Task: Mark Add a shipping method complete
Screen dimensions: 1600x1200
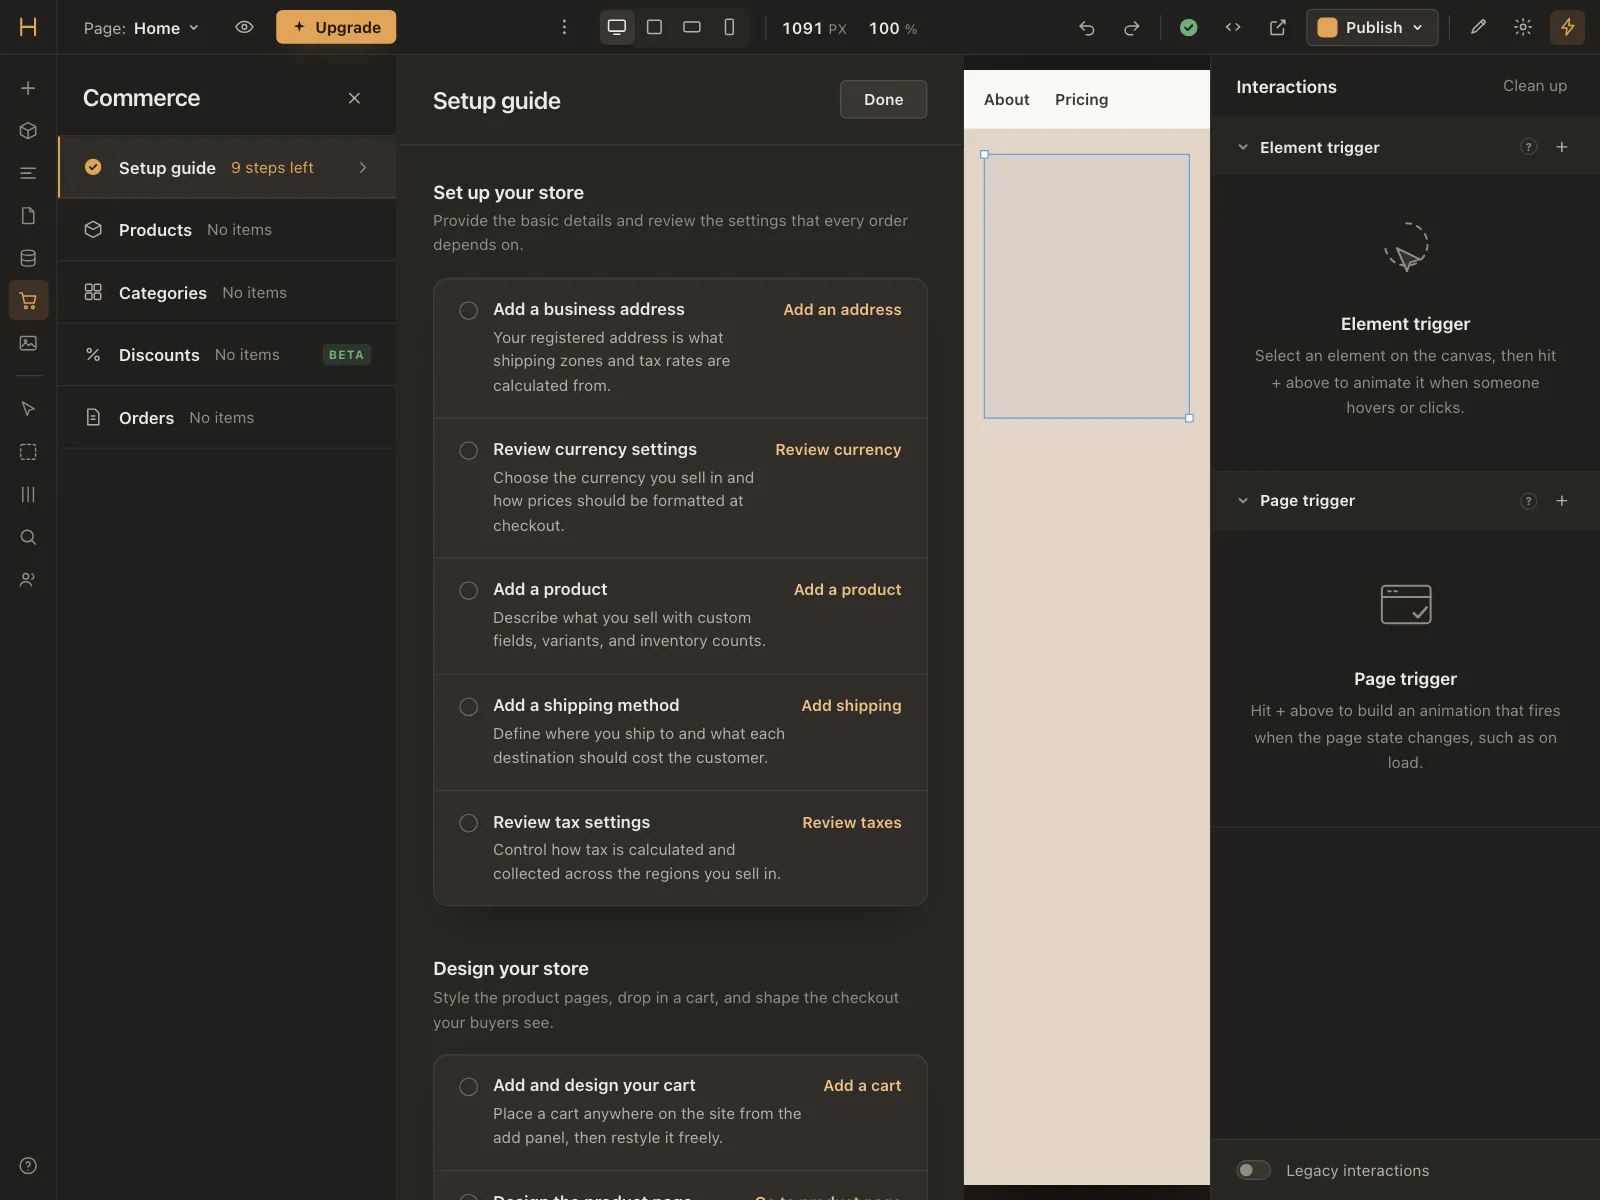Action: (x=468, y=707)
